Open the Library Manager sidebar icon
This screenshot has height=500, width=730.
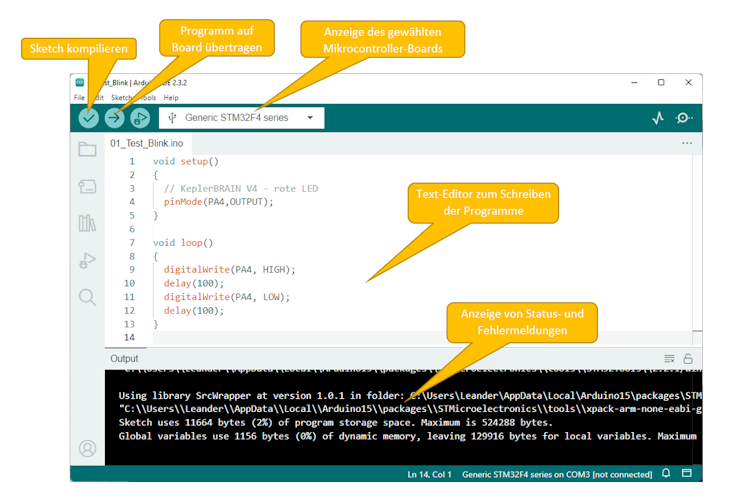pos(87,223)
